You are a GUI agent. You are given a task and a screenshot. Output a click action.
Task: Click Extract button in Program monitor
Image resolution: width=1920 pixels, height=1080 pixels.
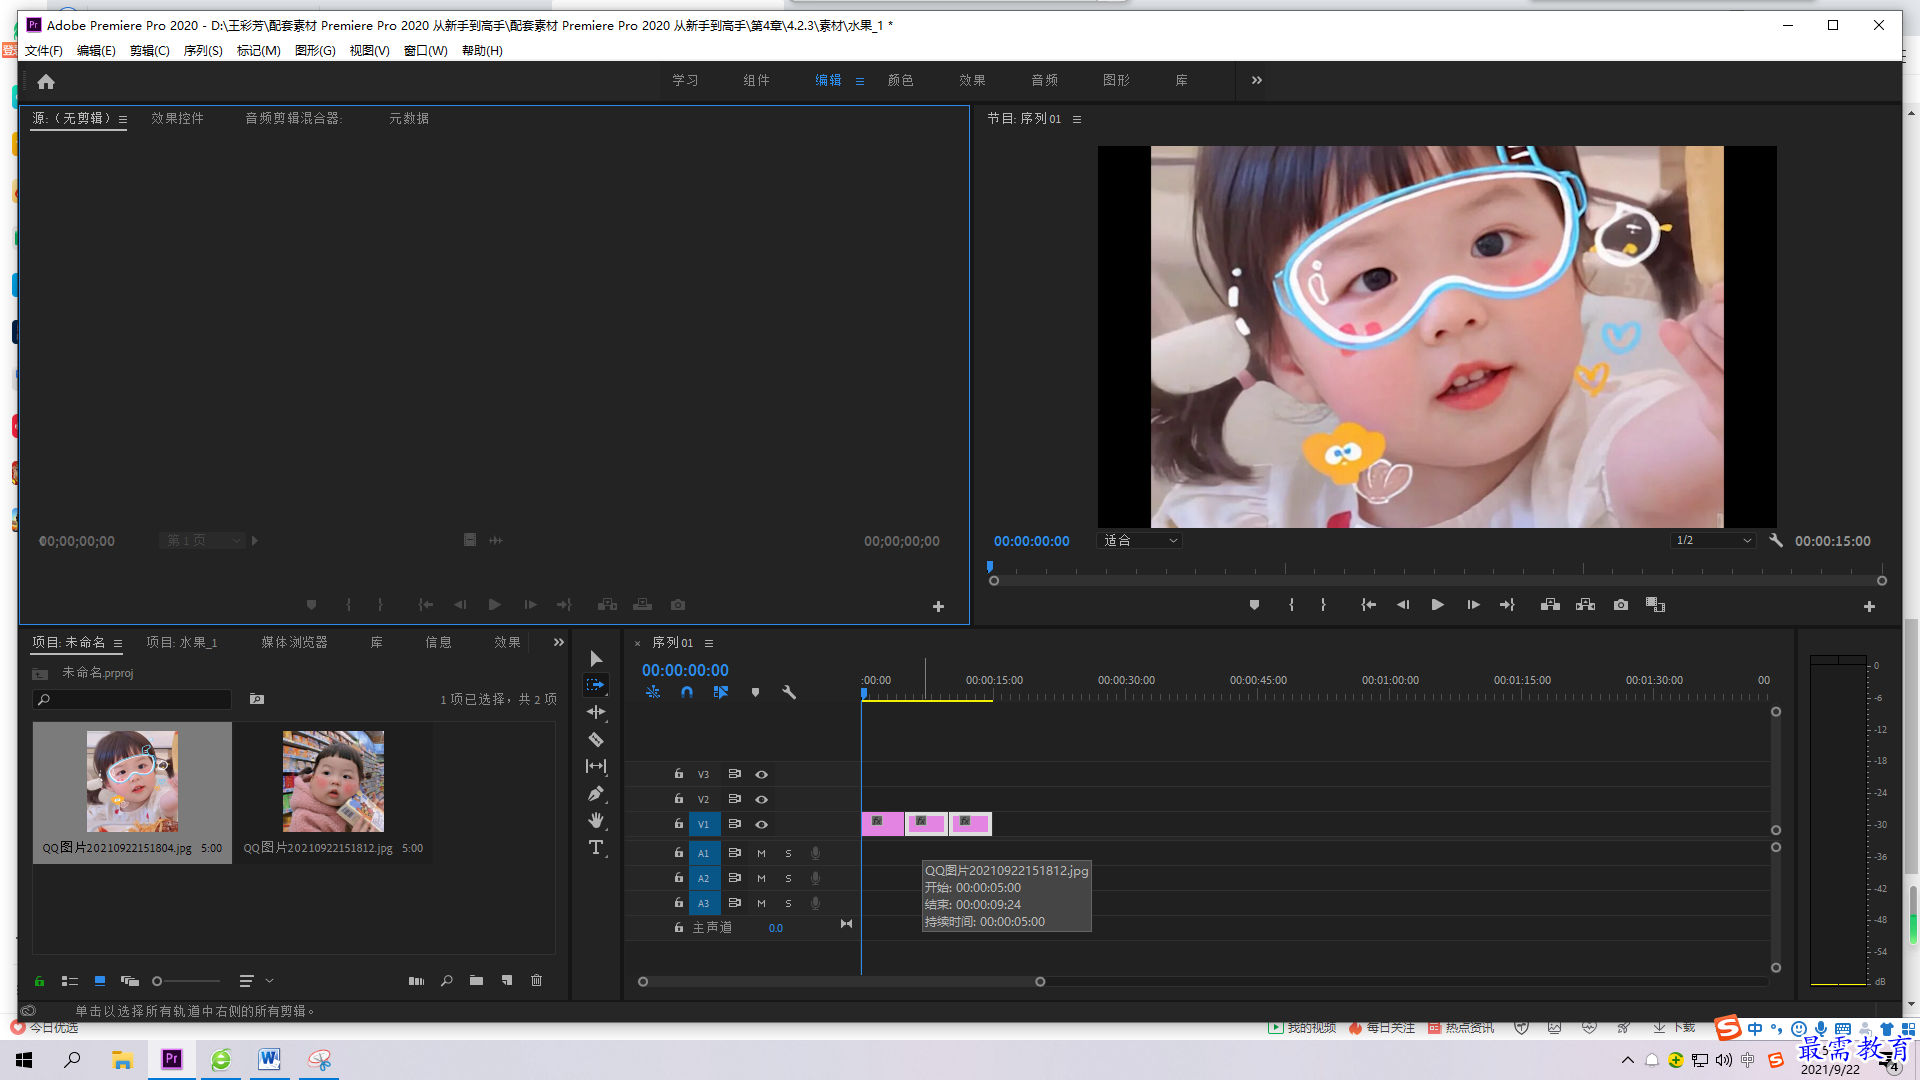click(x=1585, y=605)
